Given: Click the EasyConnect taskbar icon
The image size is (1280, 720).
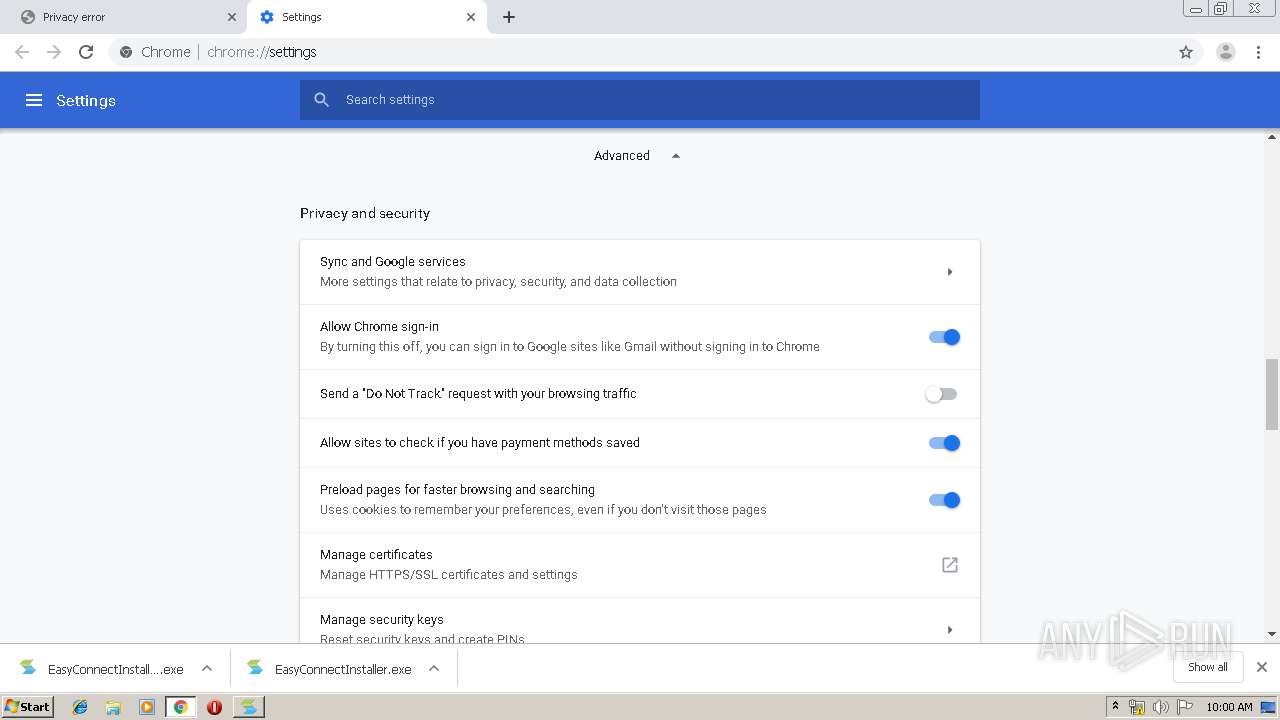Looking at the screenshot, I should pyautogui.click(x=249, y=707).
